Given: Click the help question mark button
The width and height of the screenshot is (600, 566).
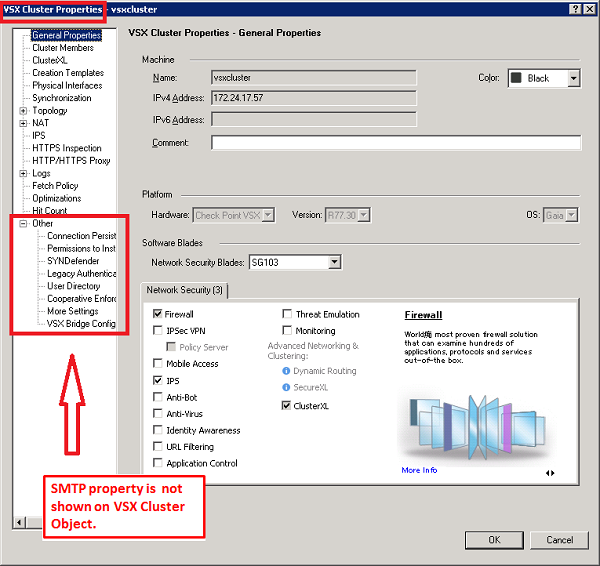Looking at the screenshot, I should 575,9.
